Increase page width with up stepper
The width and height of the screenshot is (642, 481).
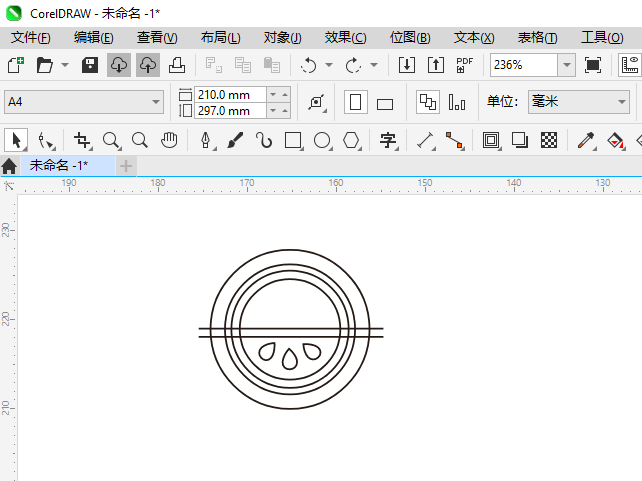[x=285, y=95]
